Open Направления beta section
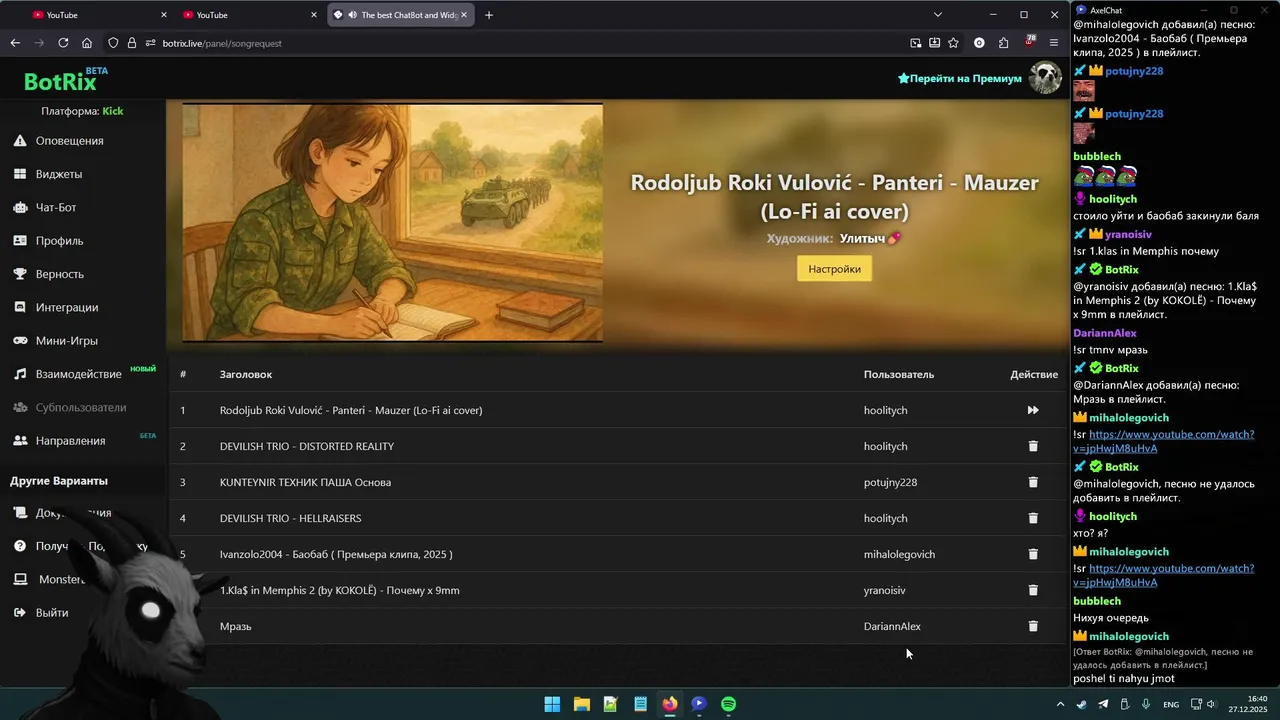This screenshot has width=1280, height=720. (x=70, y=441)
